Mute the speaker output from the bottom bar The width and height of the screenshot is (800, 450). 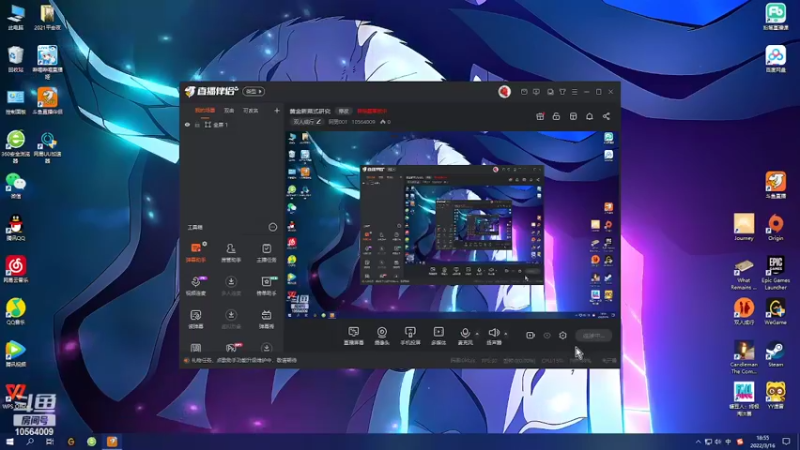coord(493,336)
